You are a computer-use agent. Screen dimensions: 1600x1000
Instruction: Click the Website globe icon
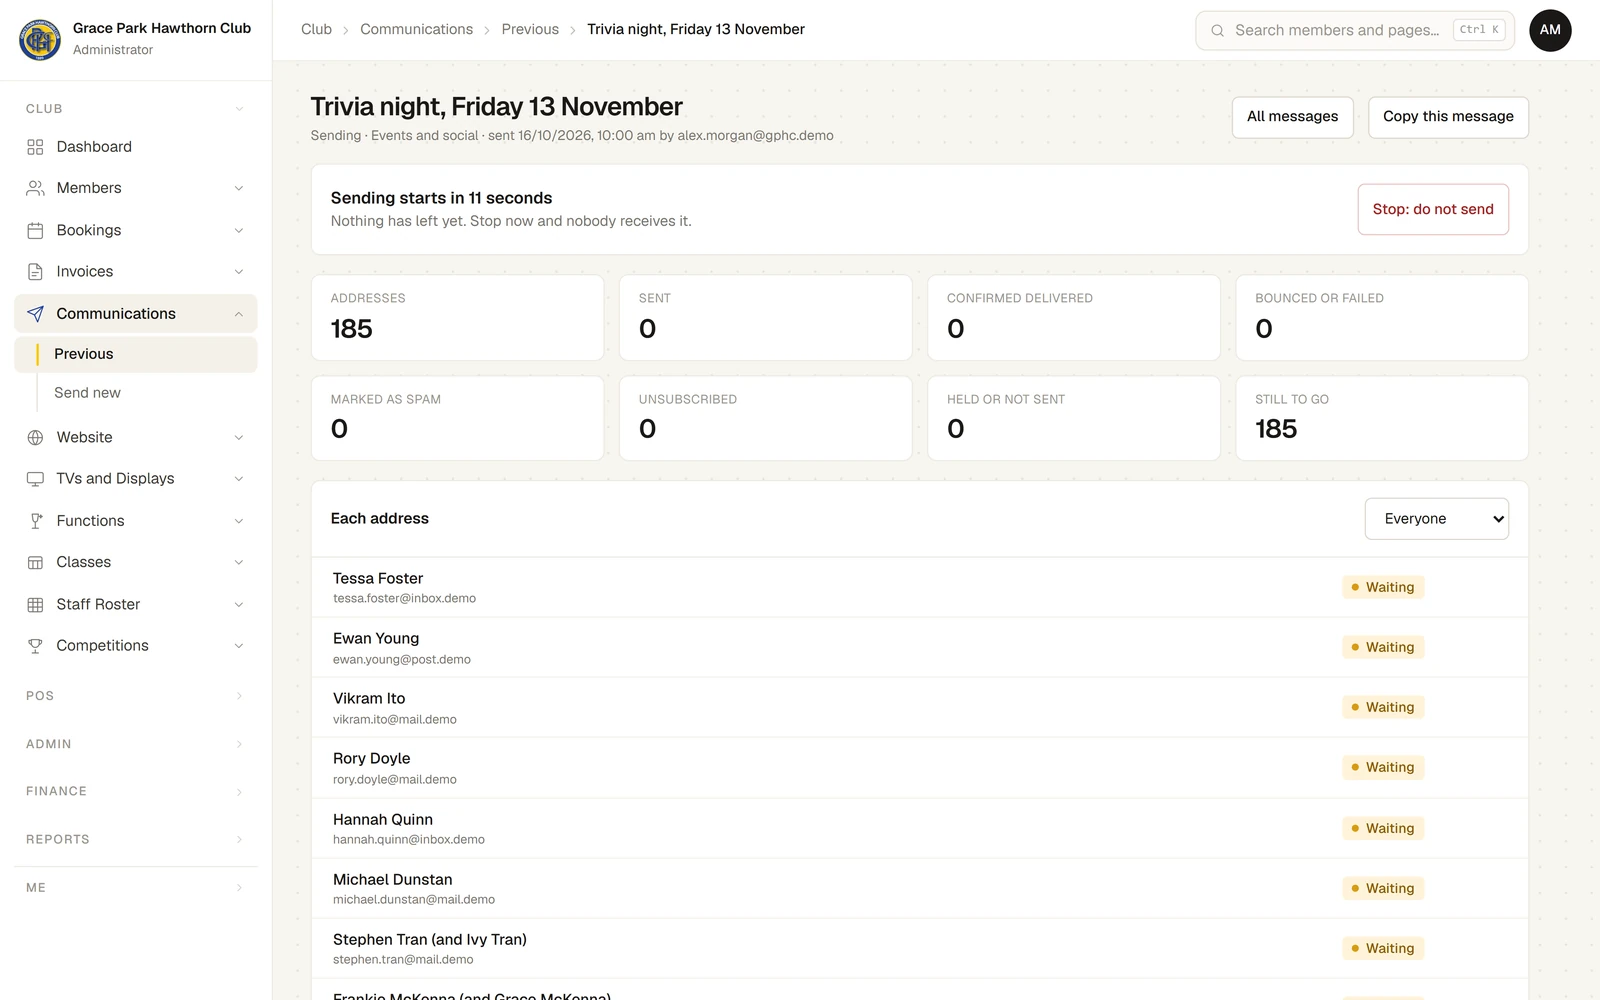click(x=35, y=437)
